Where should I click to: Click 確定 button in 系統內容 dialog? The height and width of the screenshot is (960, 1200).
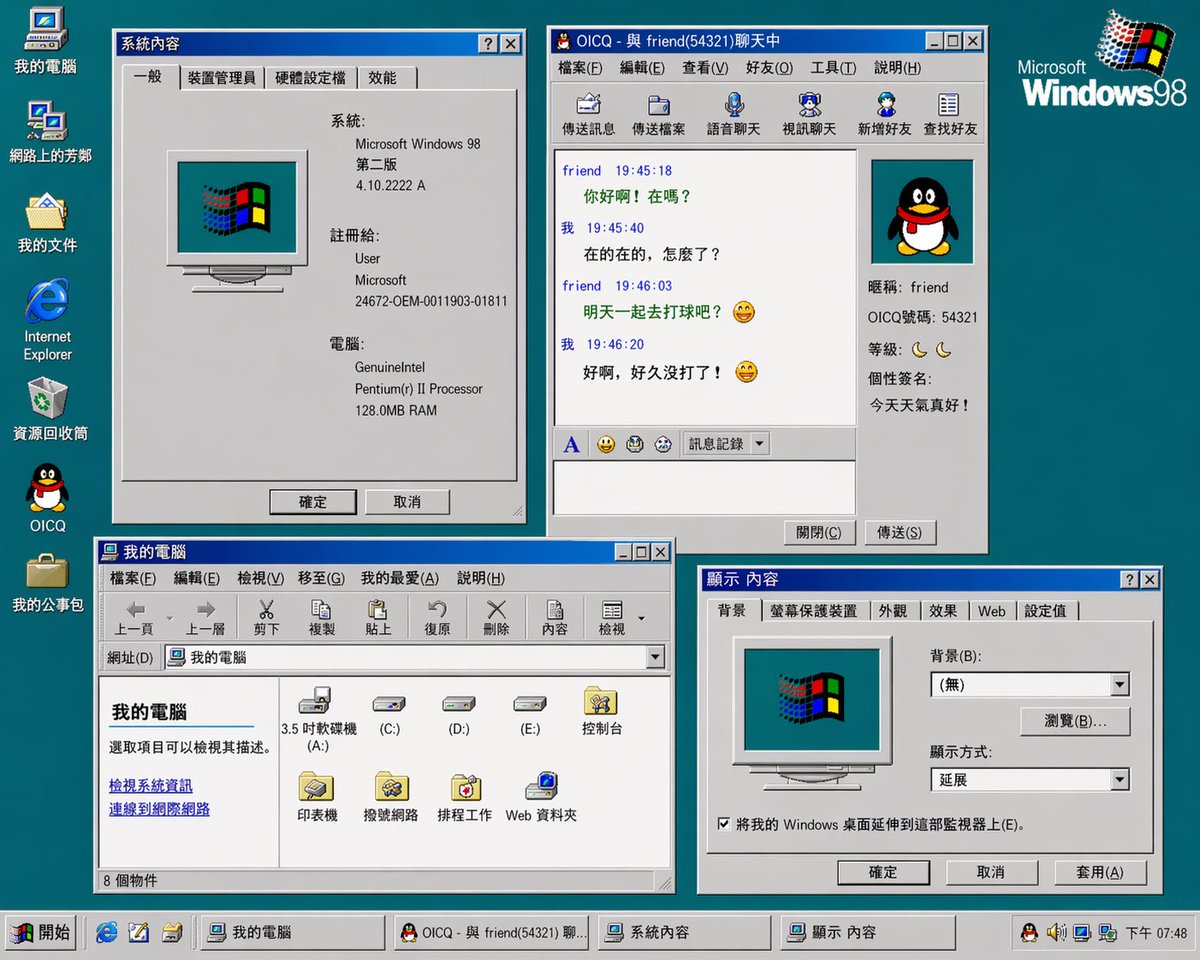(313, 502)
